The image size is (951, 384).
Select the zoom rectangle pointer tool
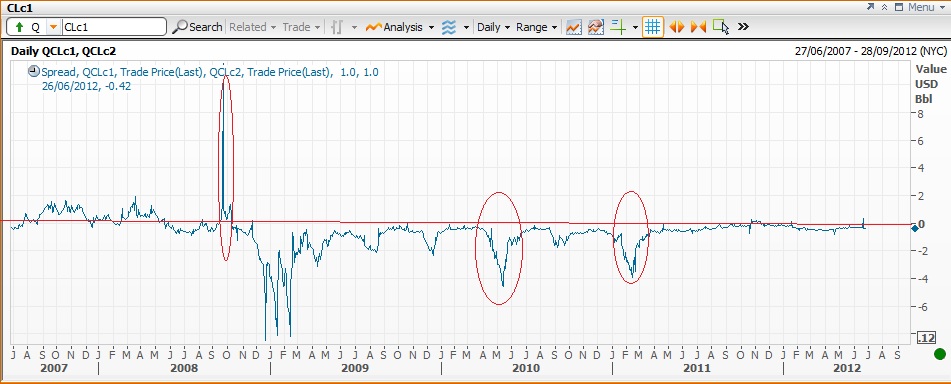721,27
